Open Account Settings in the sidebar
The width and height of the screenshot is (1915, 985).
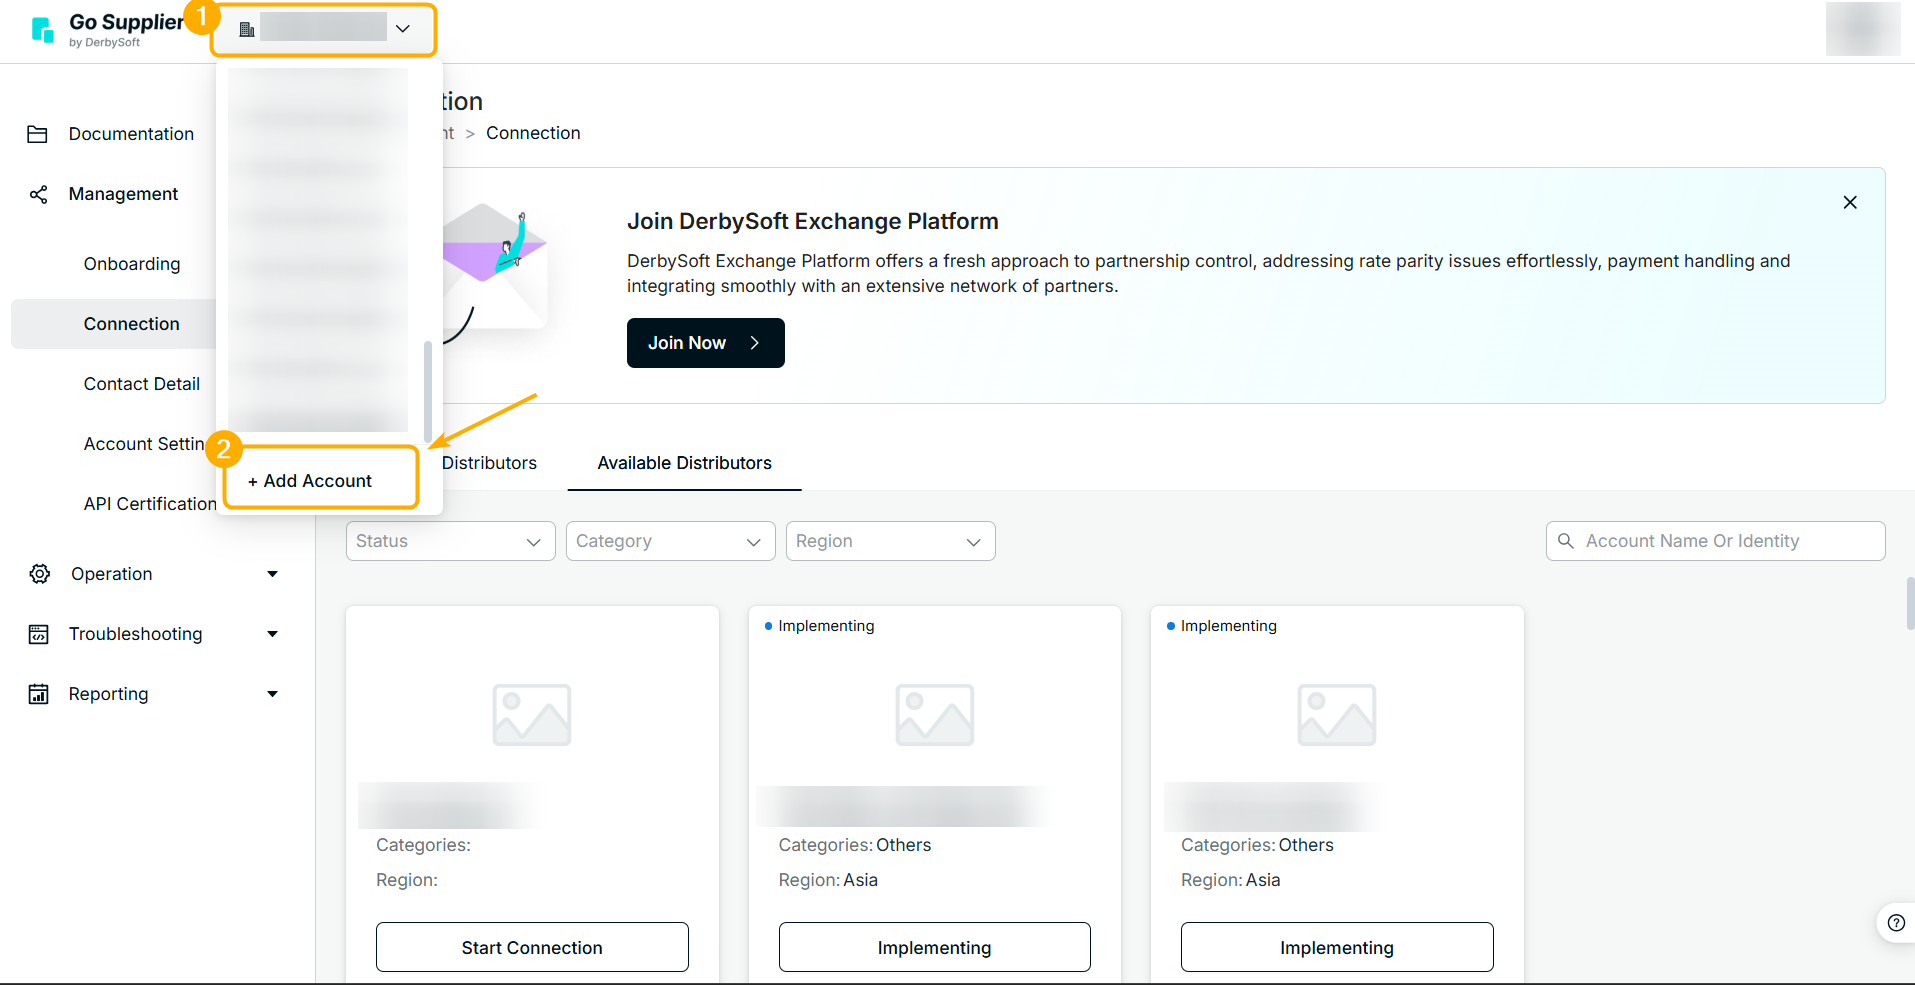[x=144, y=444]
